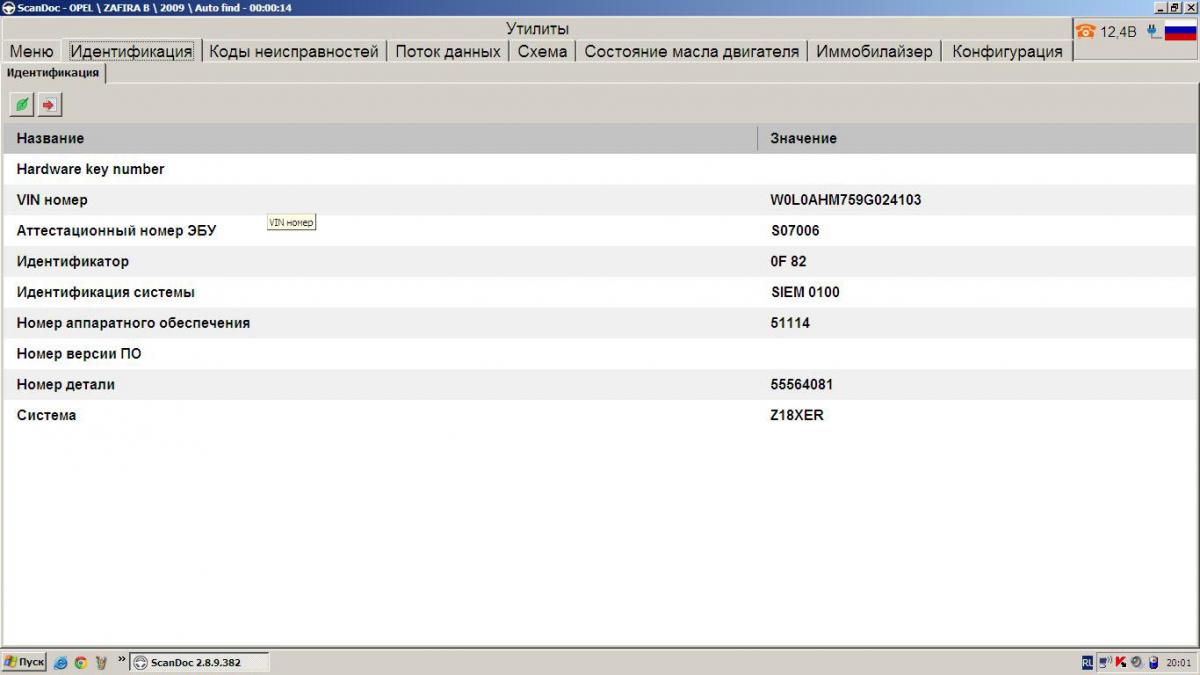Click the SIEM 0100 value
This screenshot has width=1200, height=675.
pos(805,293)
